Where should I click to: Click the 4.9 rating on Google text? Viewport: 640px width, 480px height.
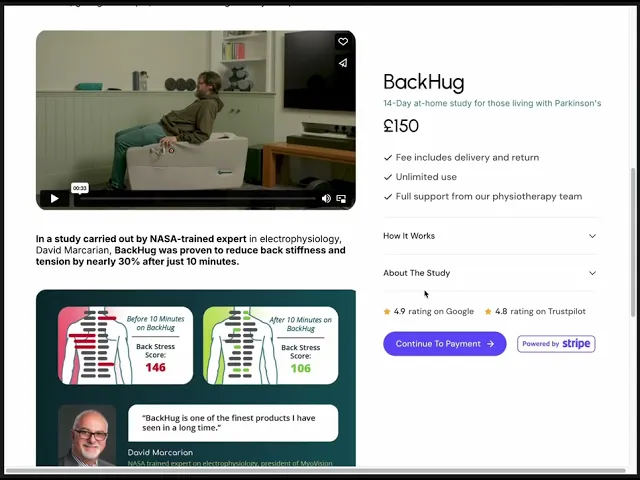433,311
